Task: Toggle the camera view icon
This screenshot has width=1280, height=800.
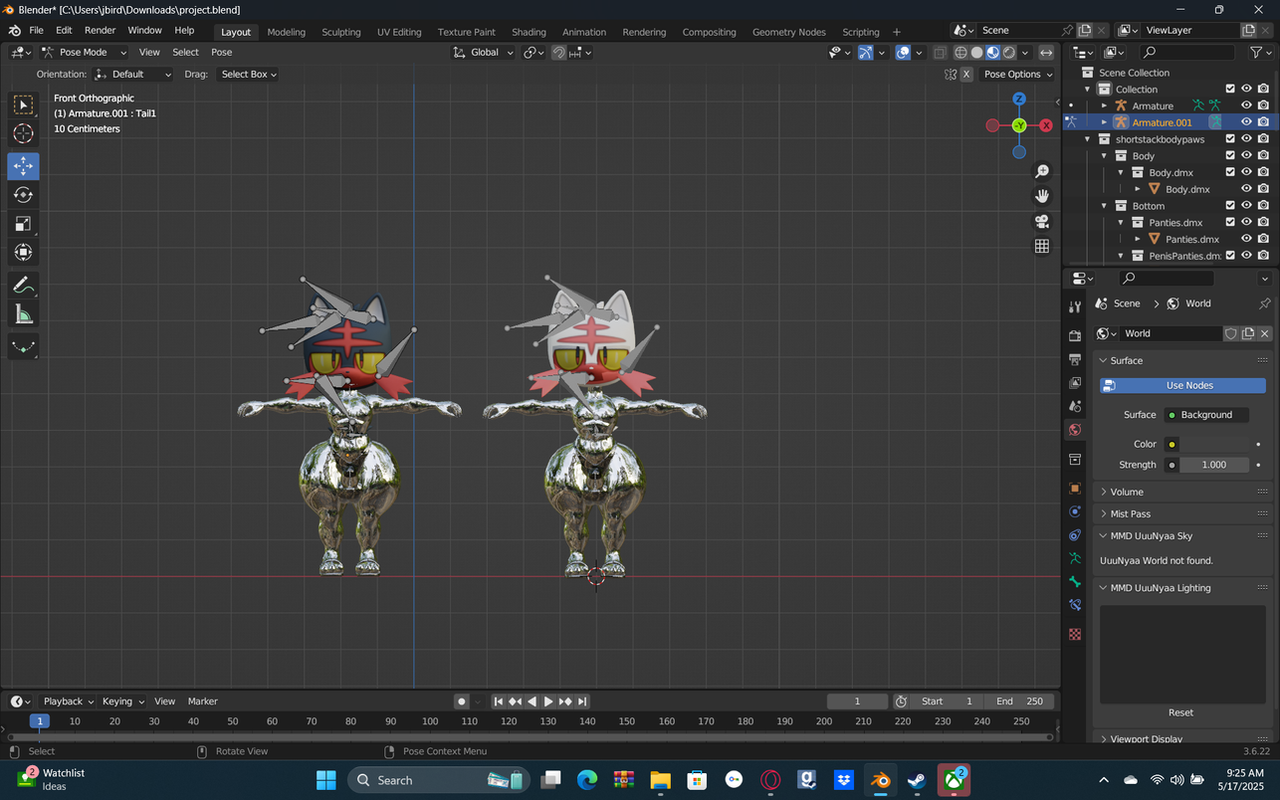Action: tap(1042, 221)
